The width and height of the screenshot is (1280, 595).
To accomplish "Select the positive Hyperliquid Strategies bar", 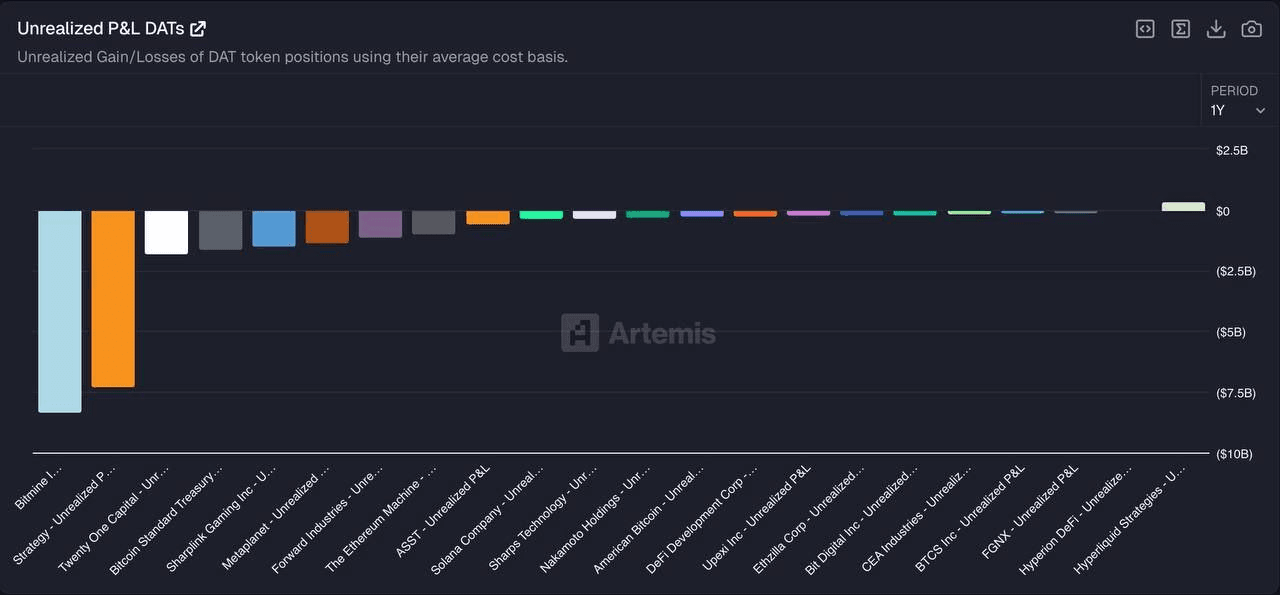I will pos(1183,207).
